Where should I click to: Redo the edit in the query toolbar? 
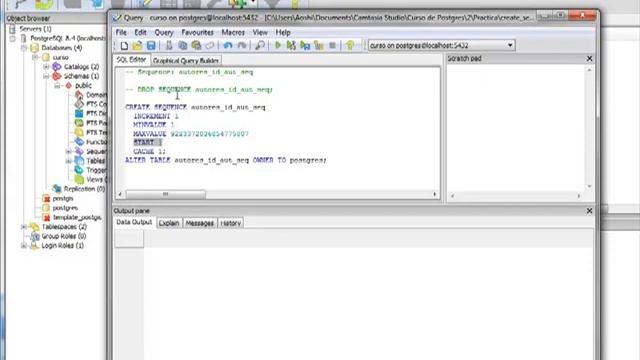tap(242, 46)
